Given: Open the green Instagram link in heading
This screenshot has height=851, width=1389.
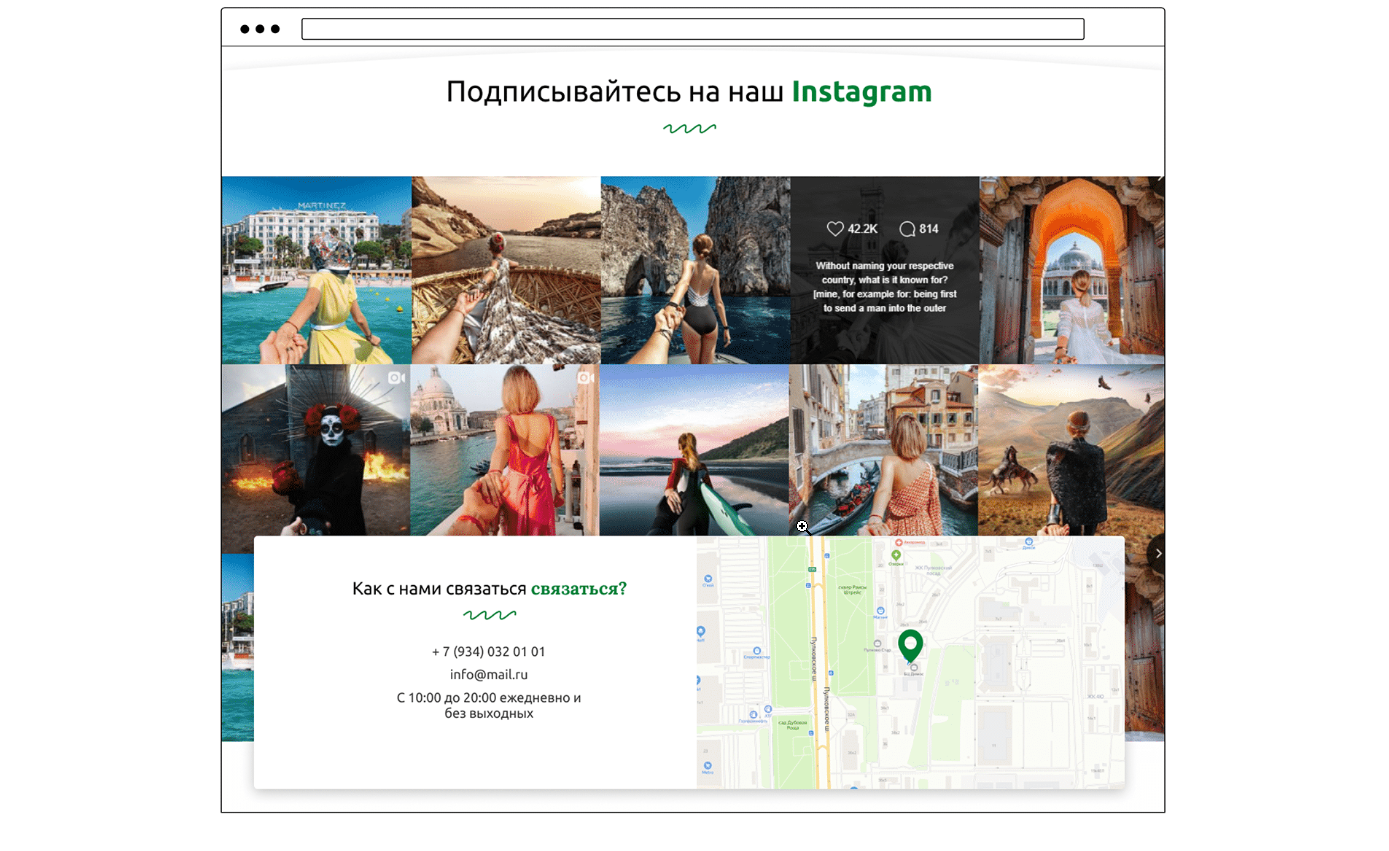Looking at the screenshot, I should 861,92.
